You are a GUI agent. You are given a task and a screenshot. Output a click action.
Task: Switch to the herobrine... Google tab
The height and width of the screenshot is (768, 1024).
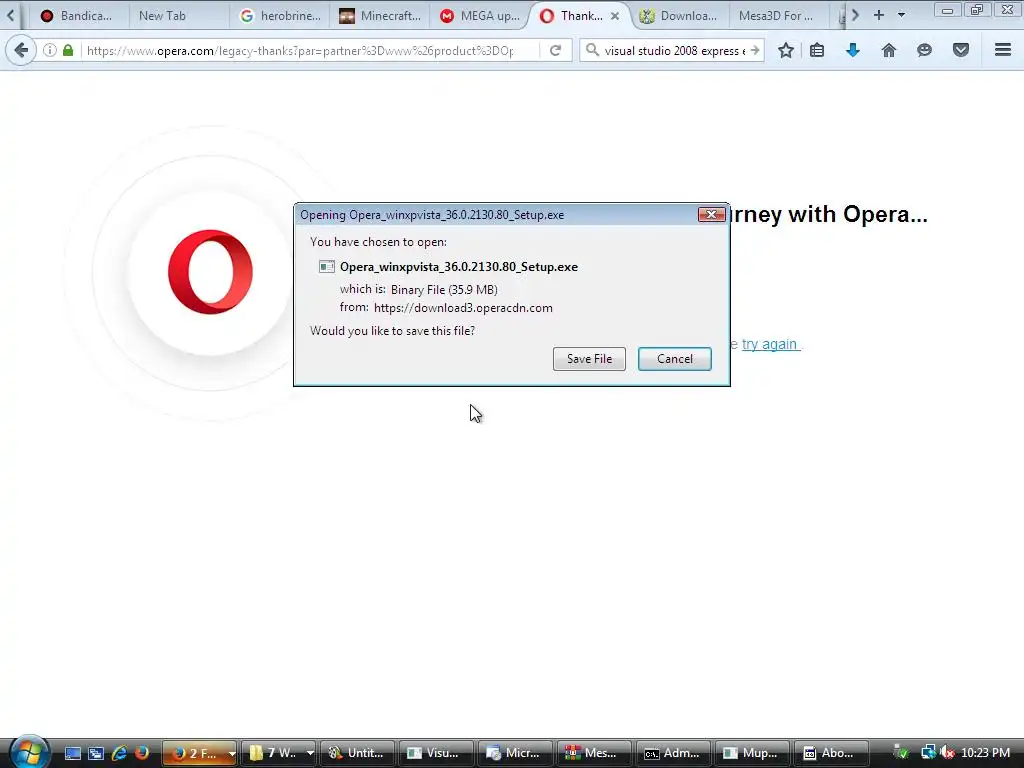(x=280, y=16)
